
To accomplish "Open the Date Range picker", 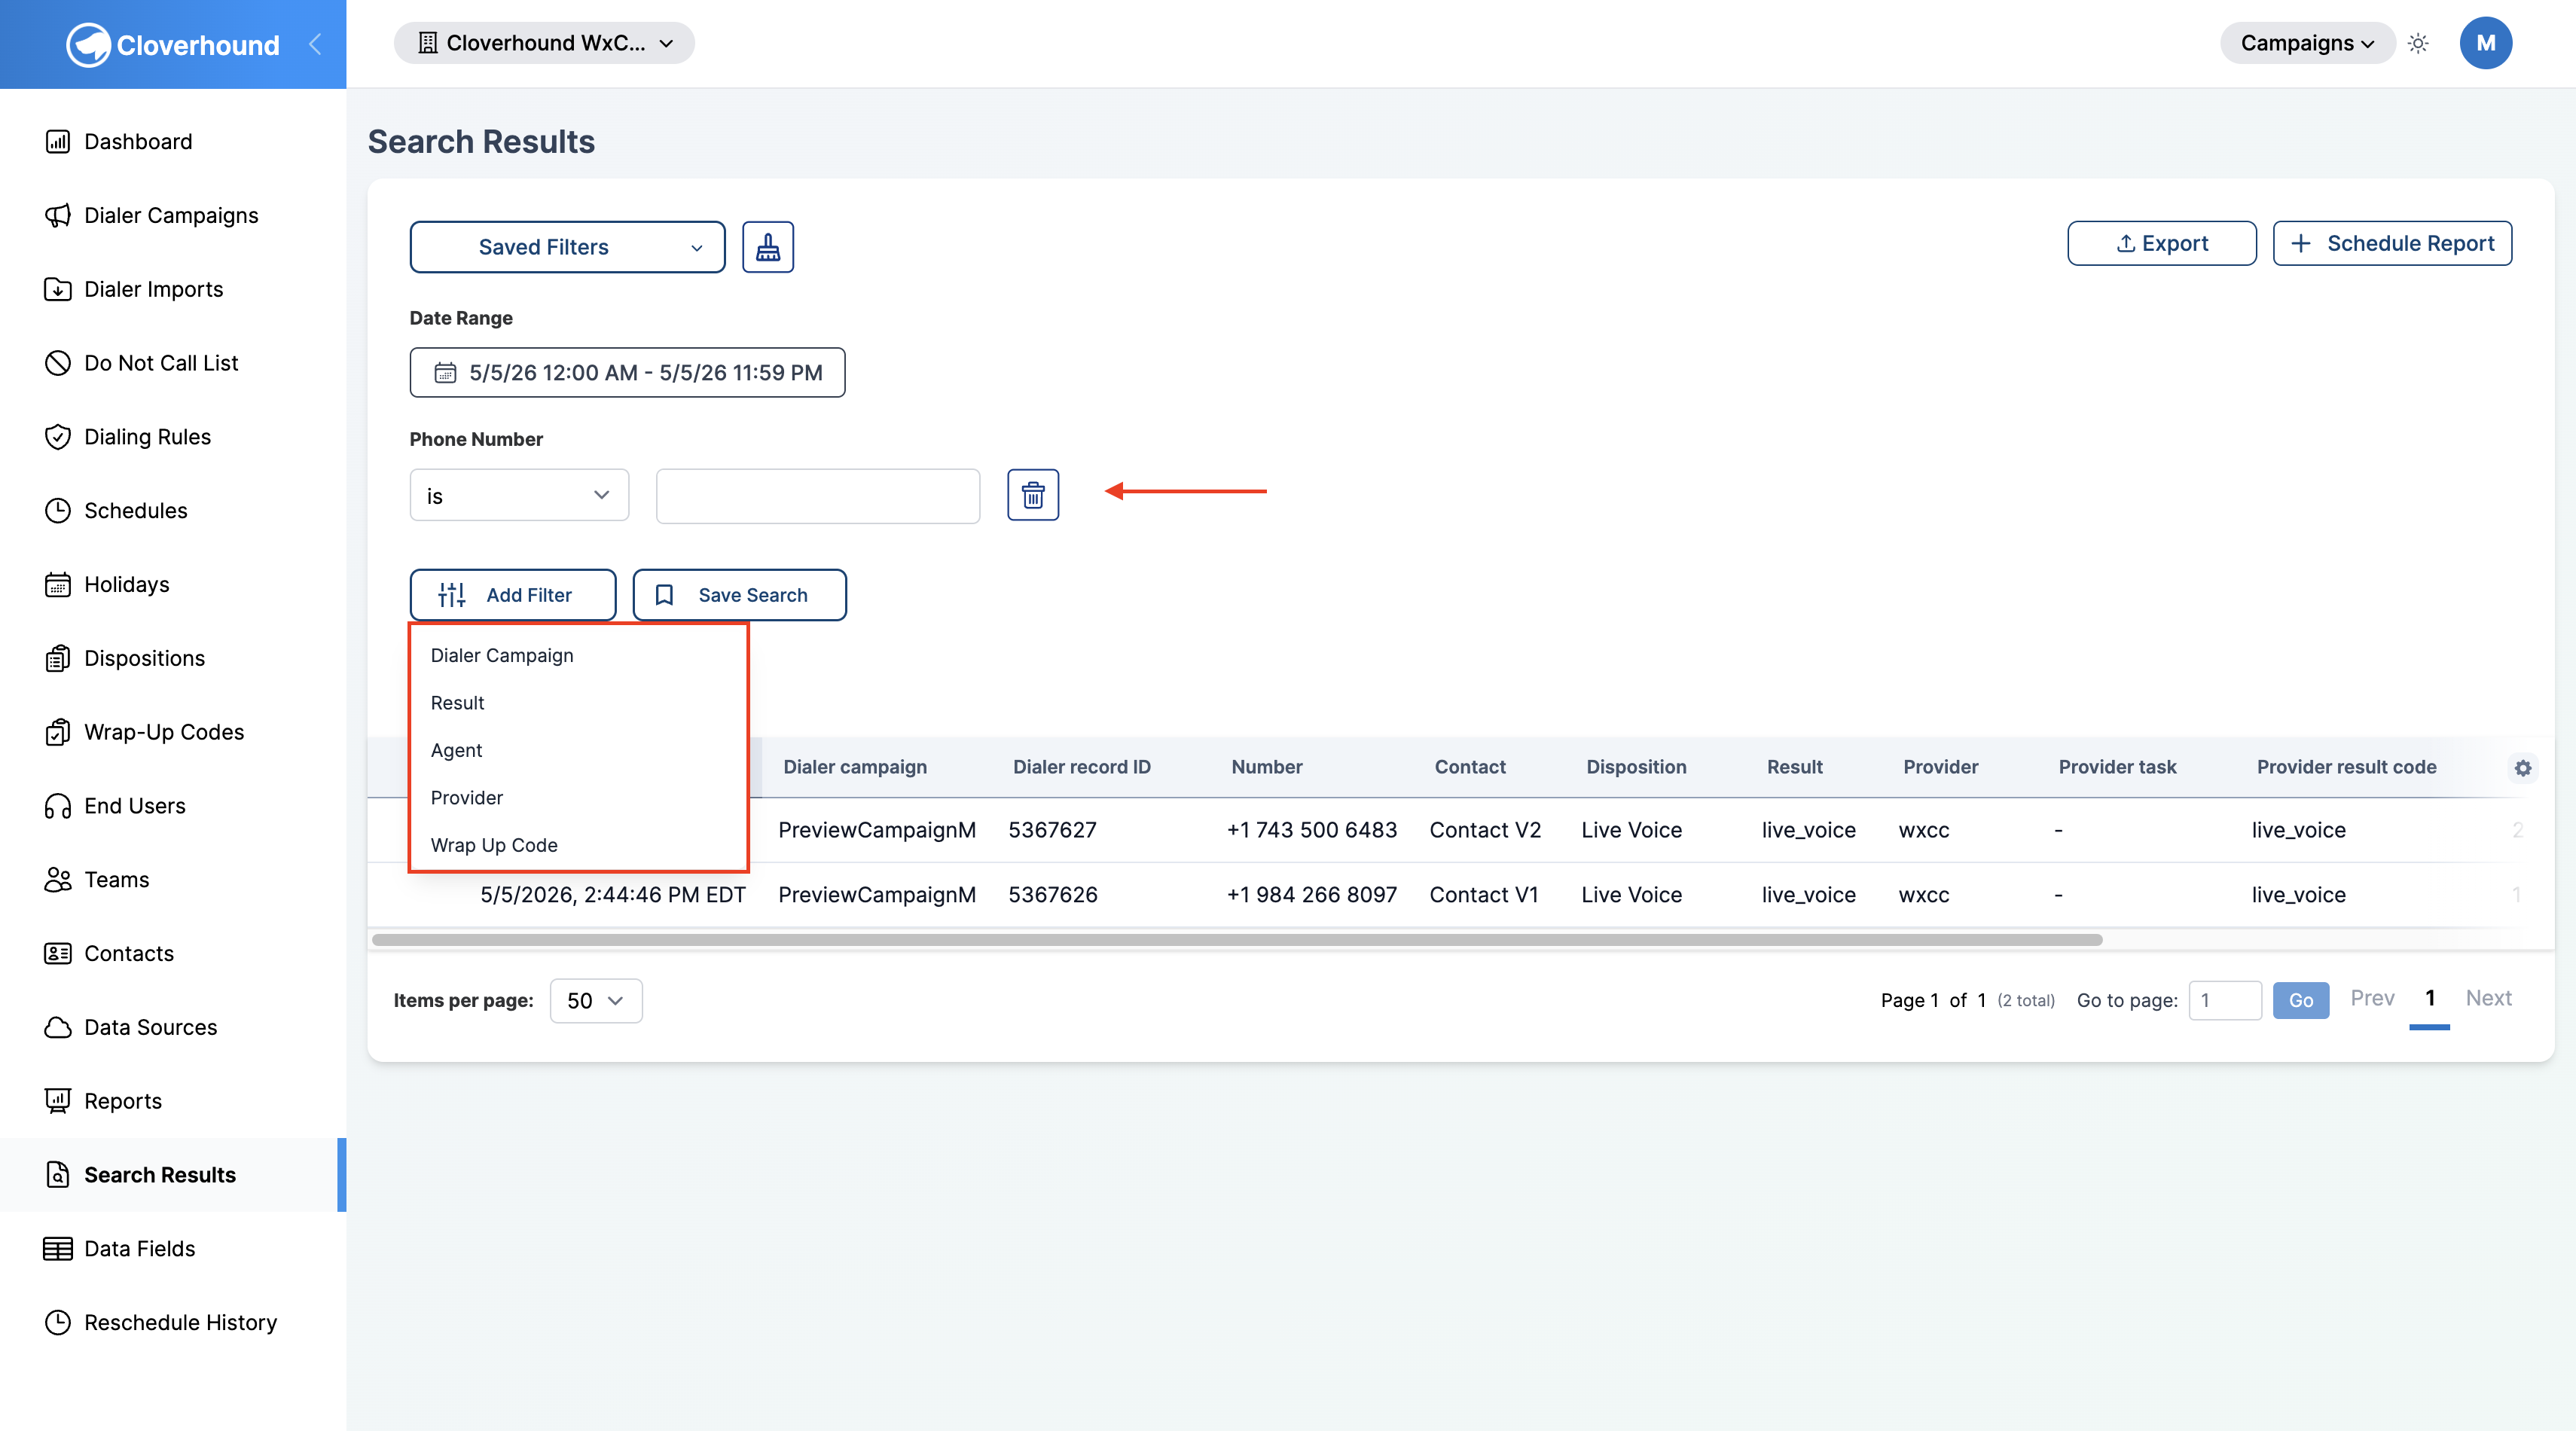I will [x=627, y=373].
